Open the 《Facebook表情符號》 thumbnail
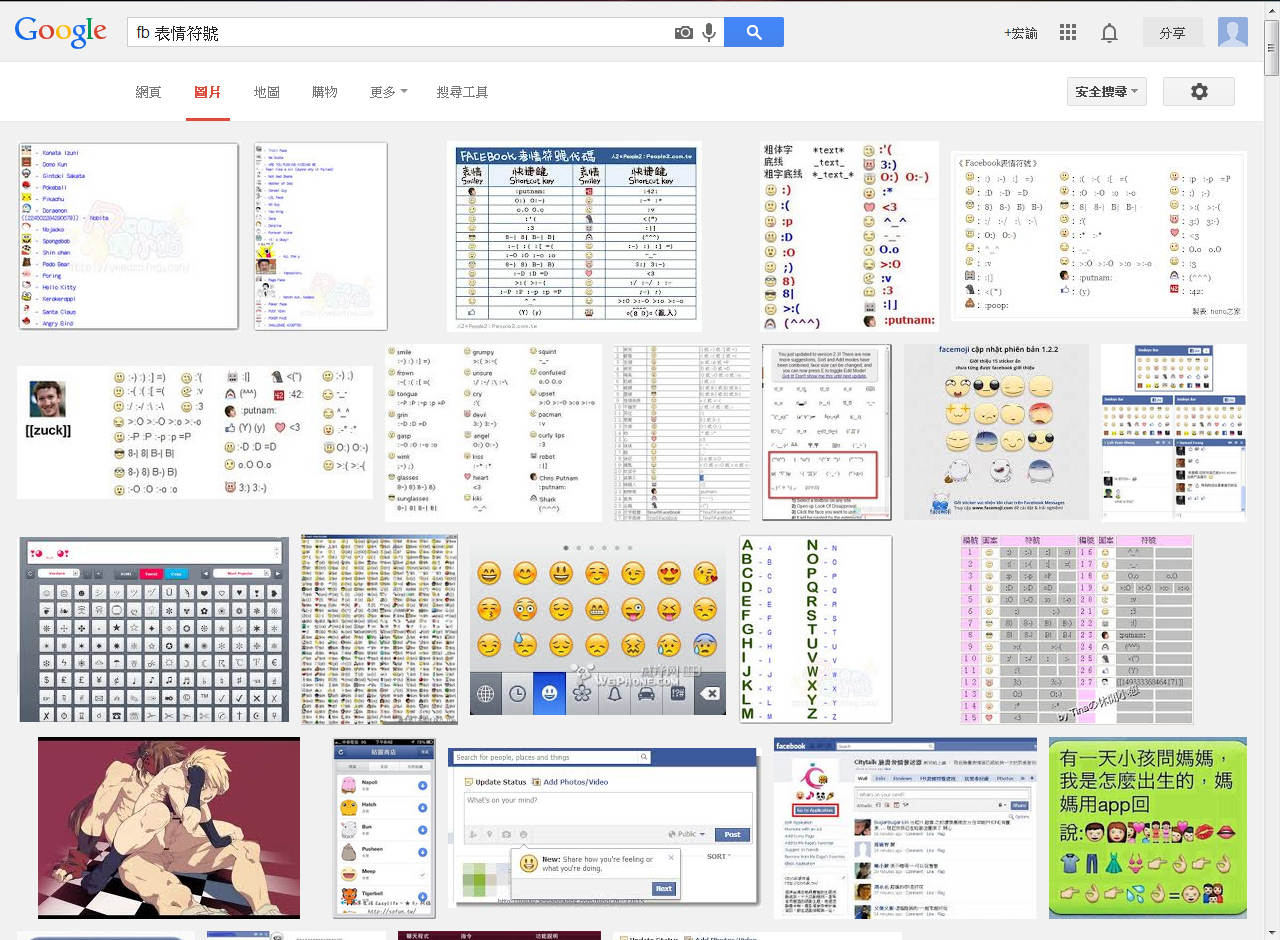 tap(1098, 236)
